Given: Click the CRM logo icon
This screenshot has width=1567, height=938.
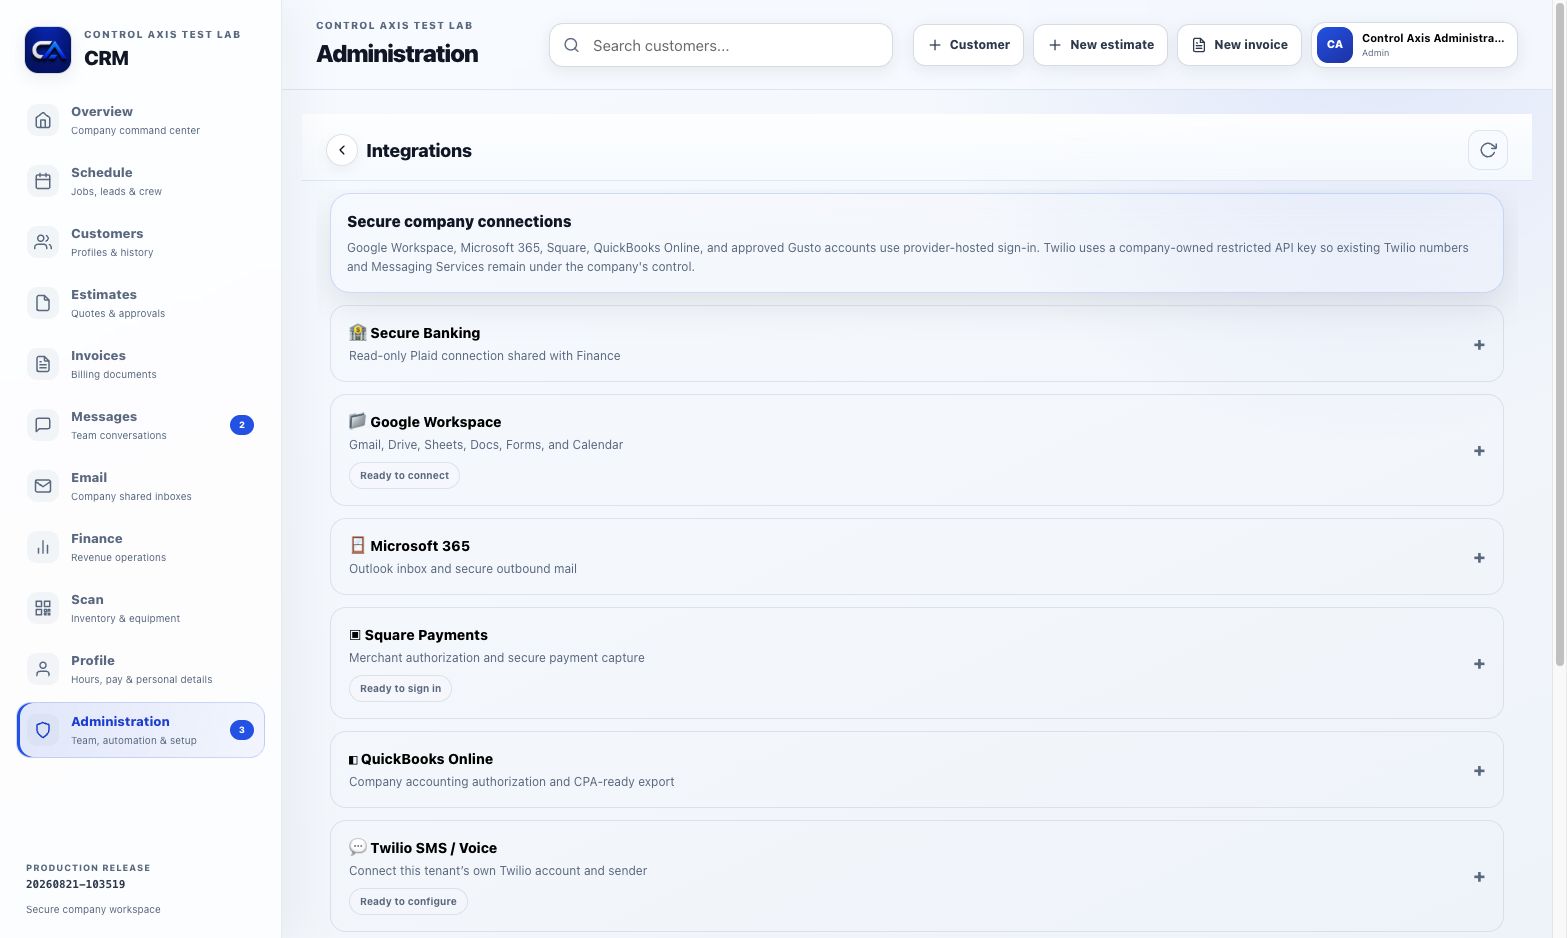Looking at the screenshot, I should (48, 50).
